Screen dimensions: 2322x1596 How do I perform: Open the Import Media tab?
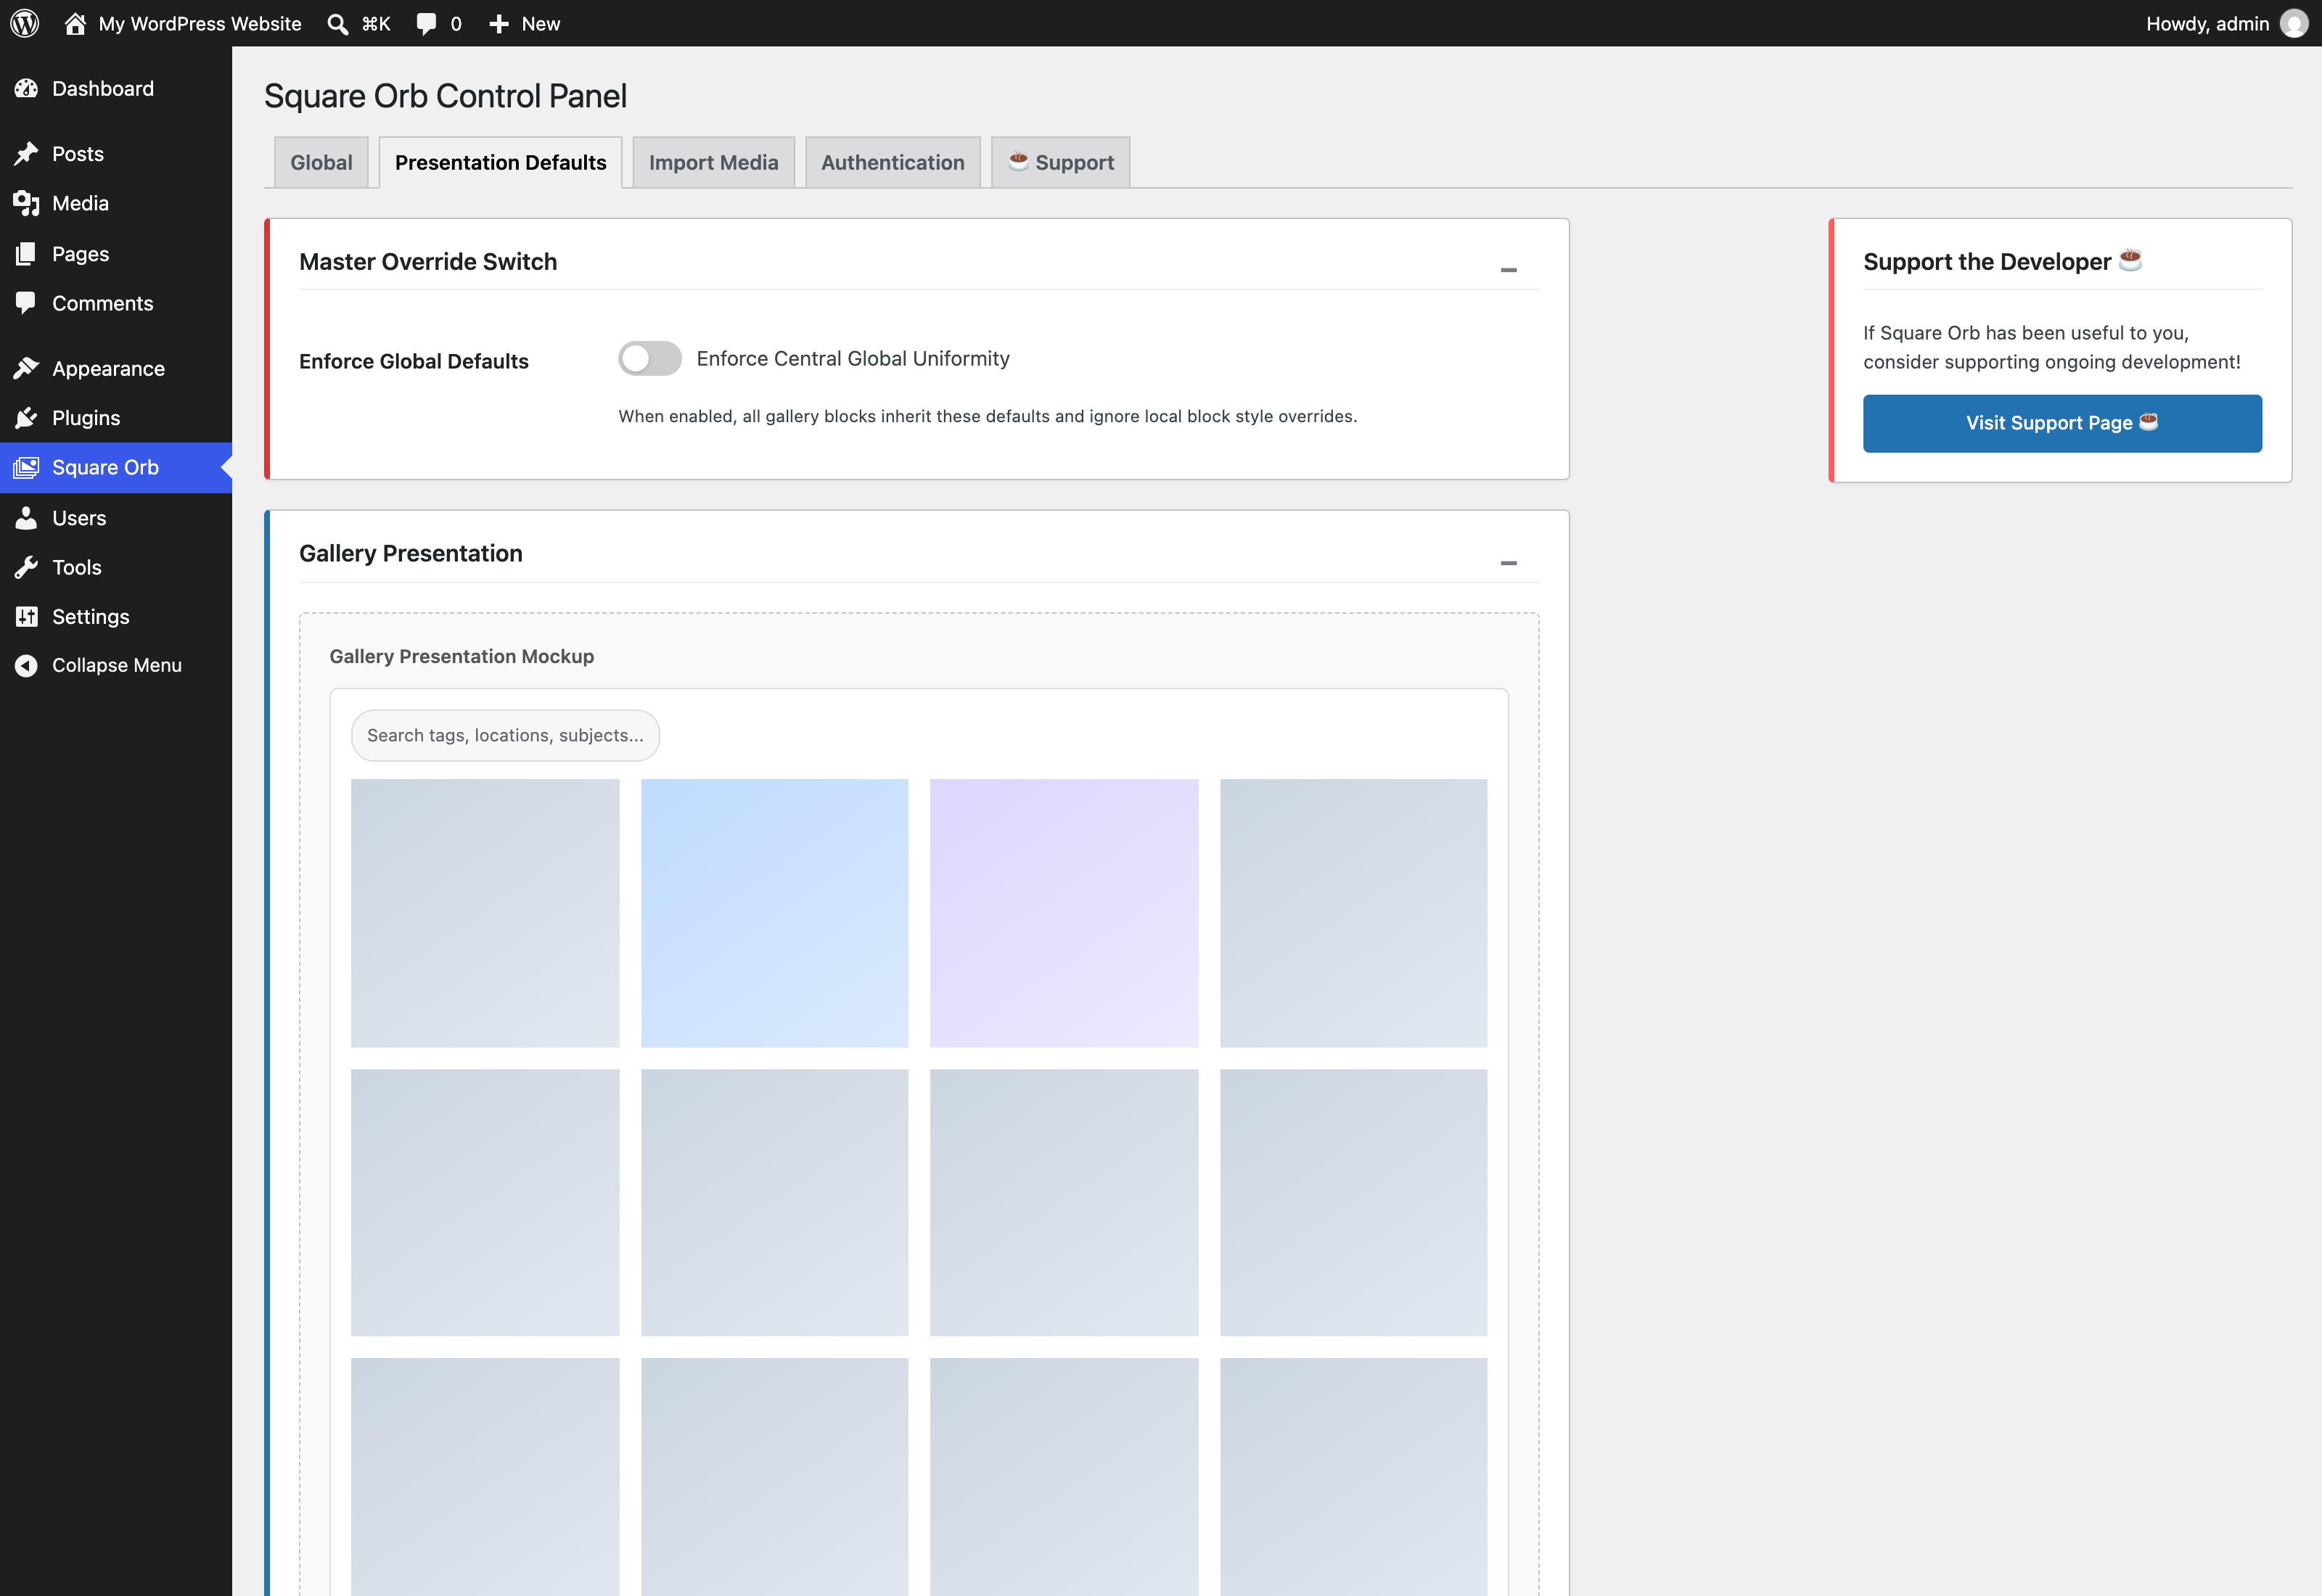pyautogui.click(x=713, y=162)
